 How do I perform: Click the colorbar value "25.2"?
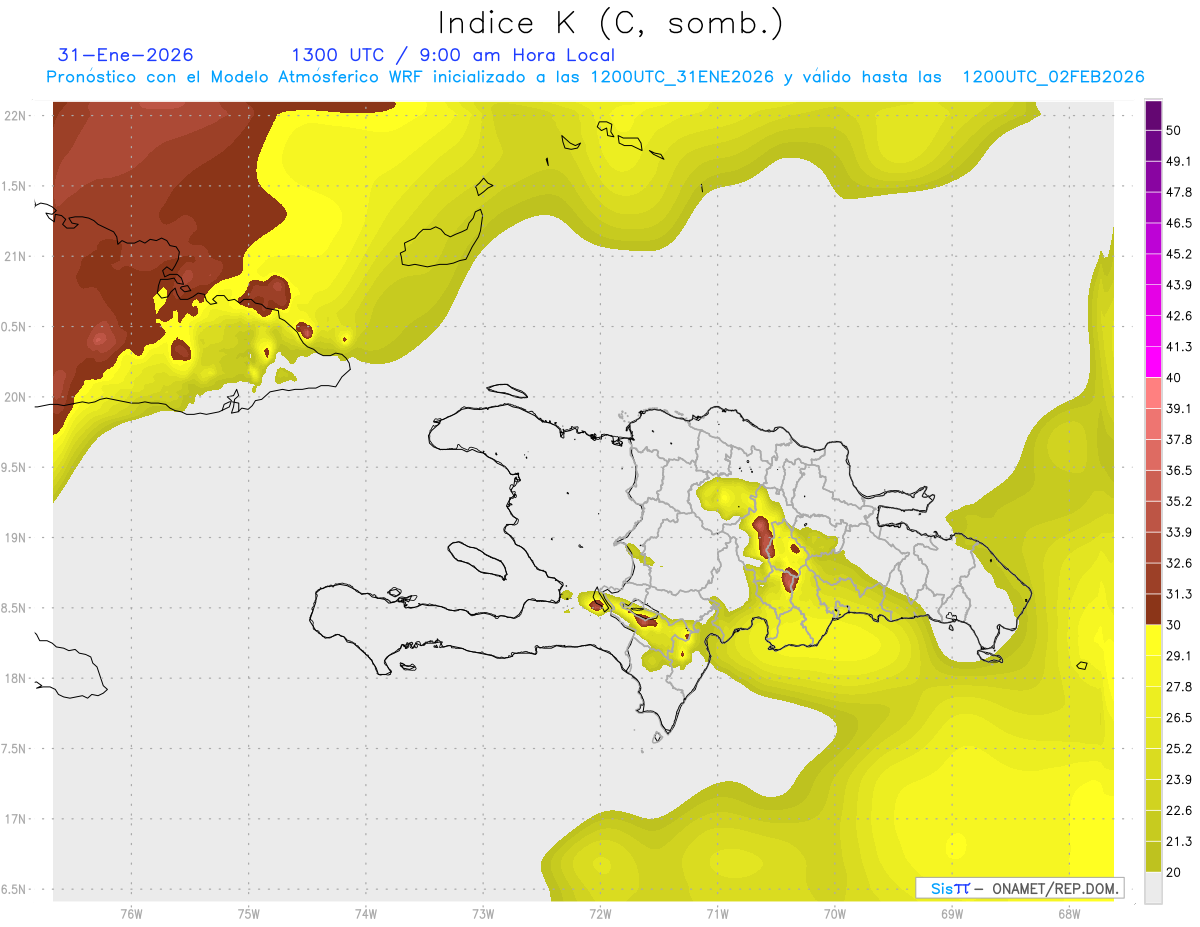pyautogui.click(x=1179, y=748)
